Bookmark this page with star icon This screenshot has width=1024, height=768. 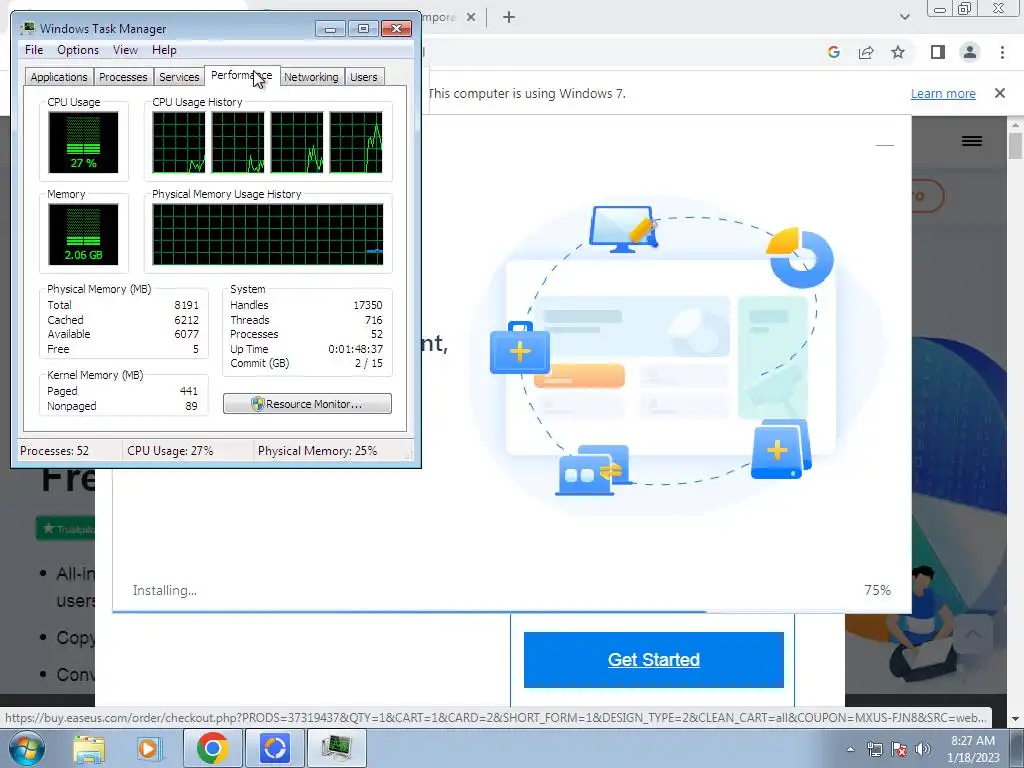898,52
